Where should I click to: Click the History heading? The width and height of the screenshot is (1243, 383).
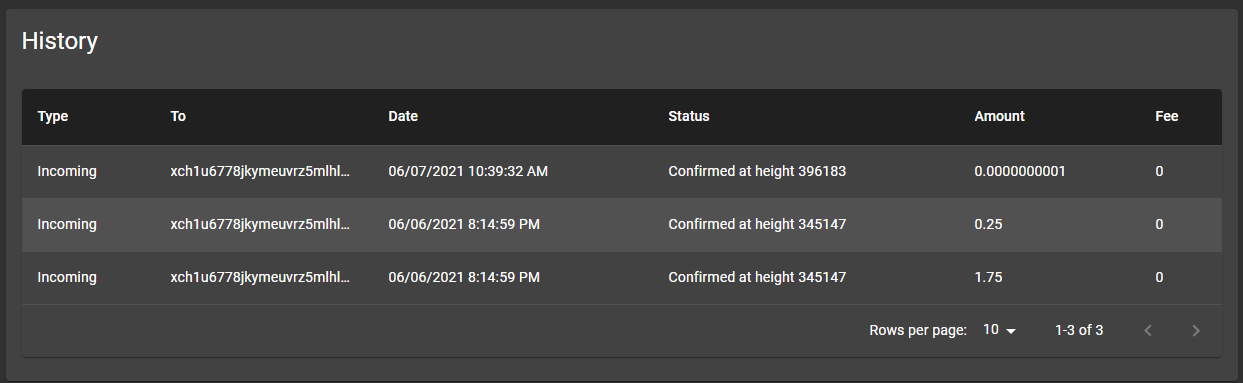pos(60,41)
